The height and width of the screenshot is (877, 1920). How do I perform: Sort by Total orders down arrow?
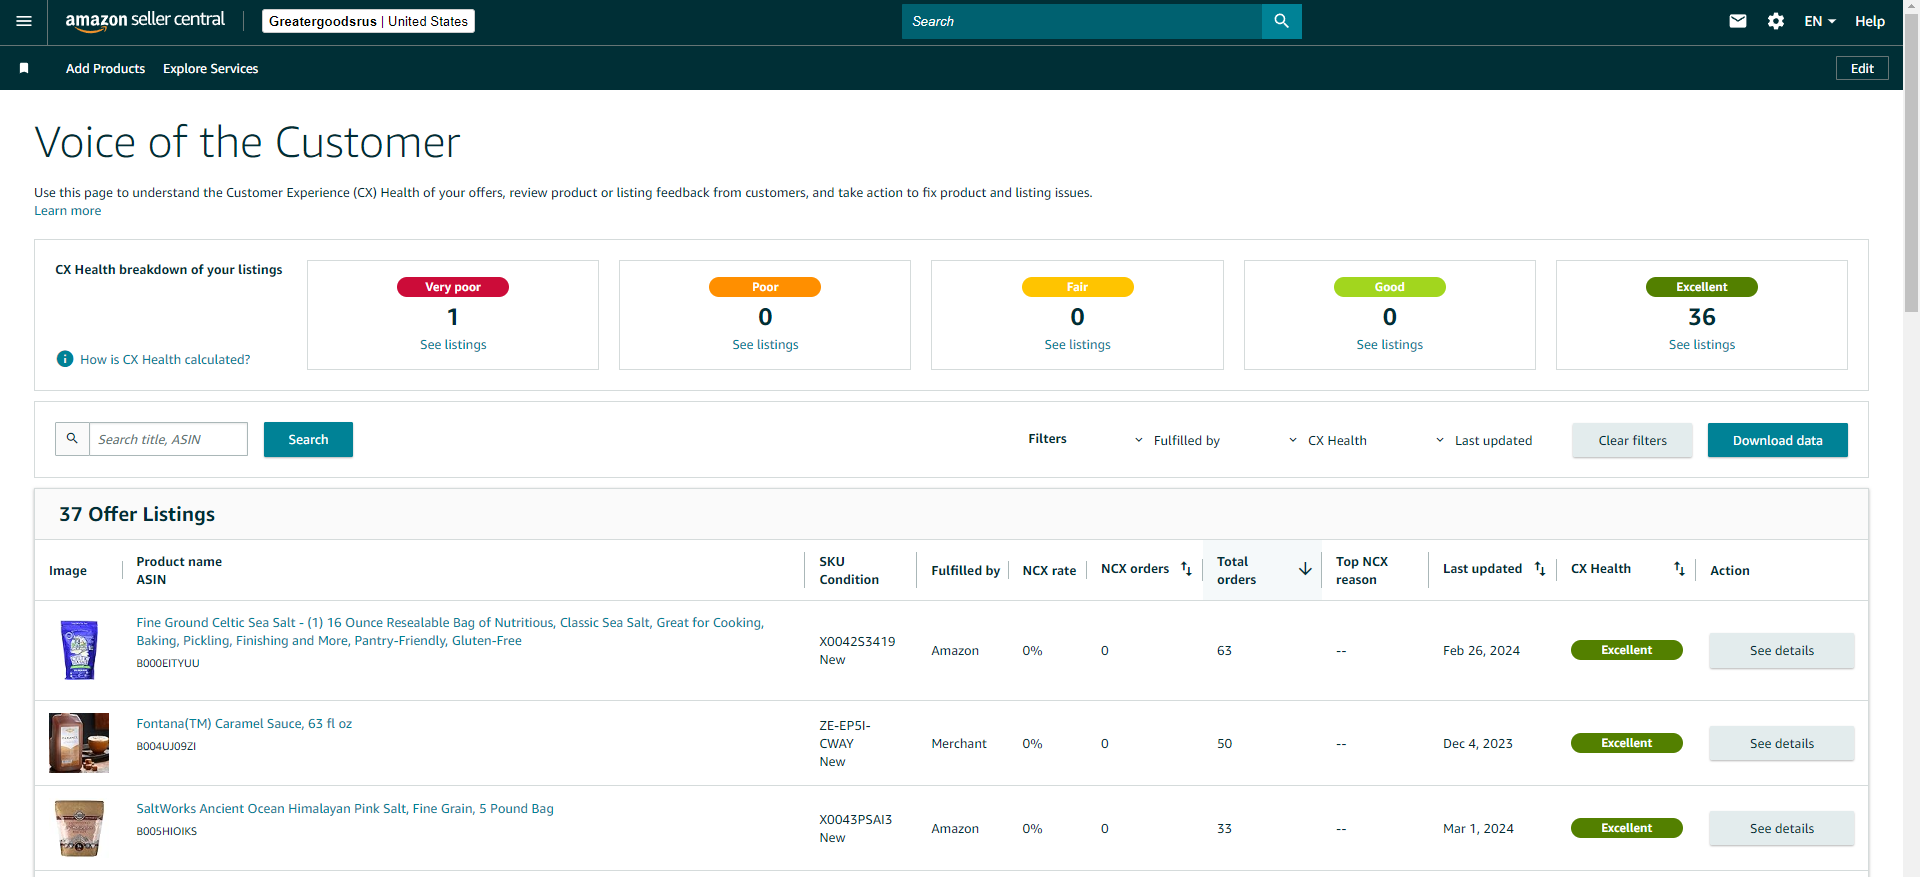tap(1305, 569)
